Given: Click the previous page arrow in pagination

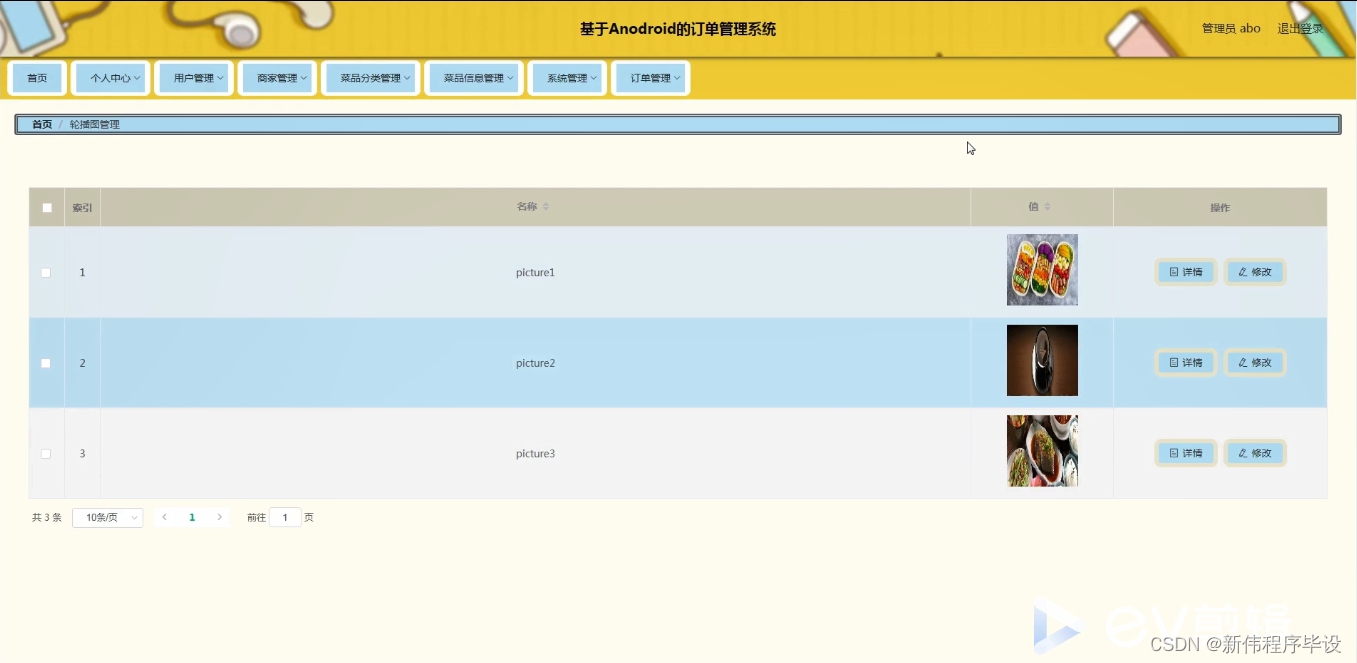Looking at the screenshot, I should 164,517.
